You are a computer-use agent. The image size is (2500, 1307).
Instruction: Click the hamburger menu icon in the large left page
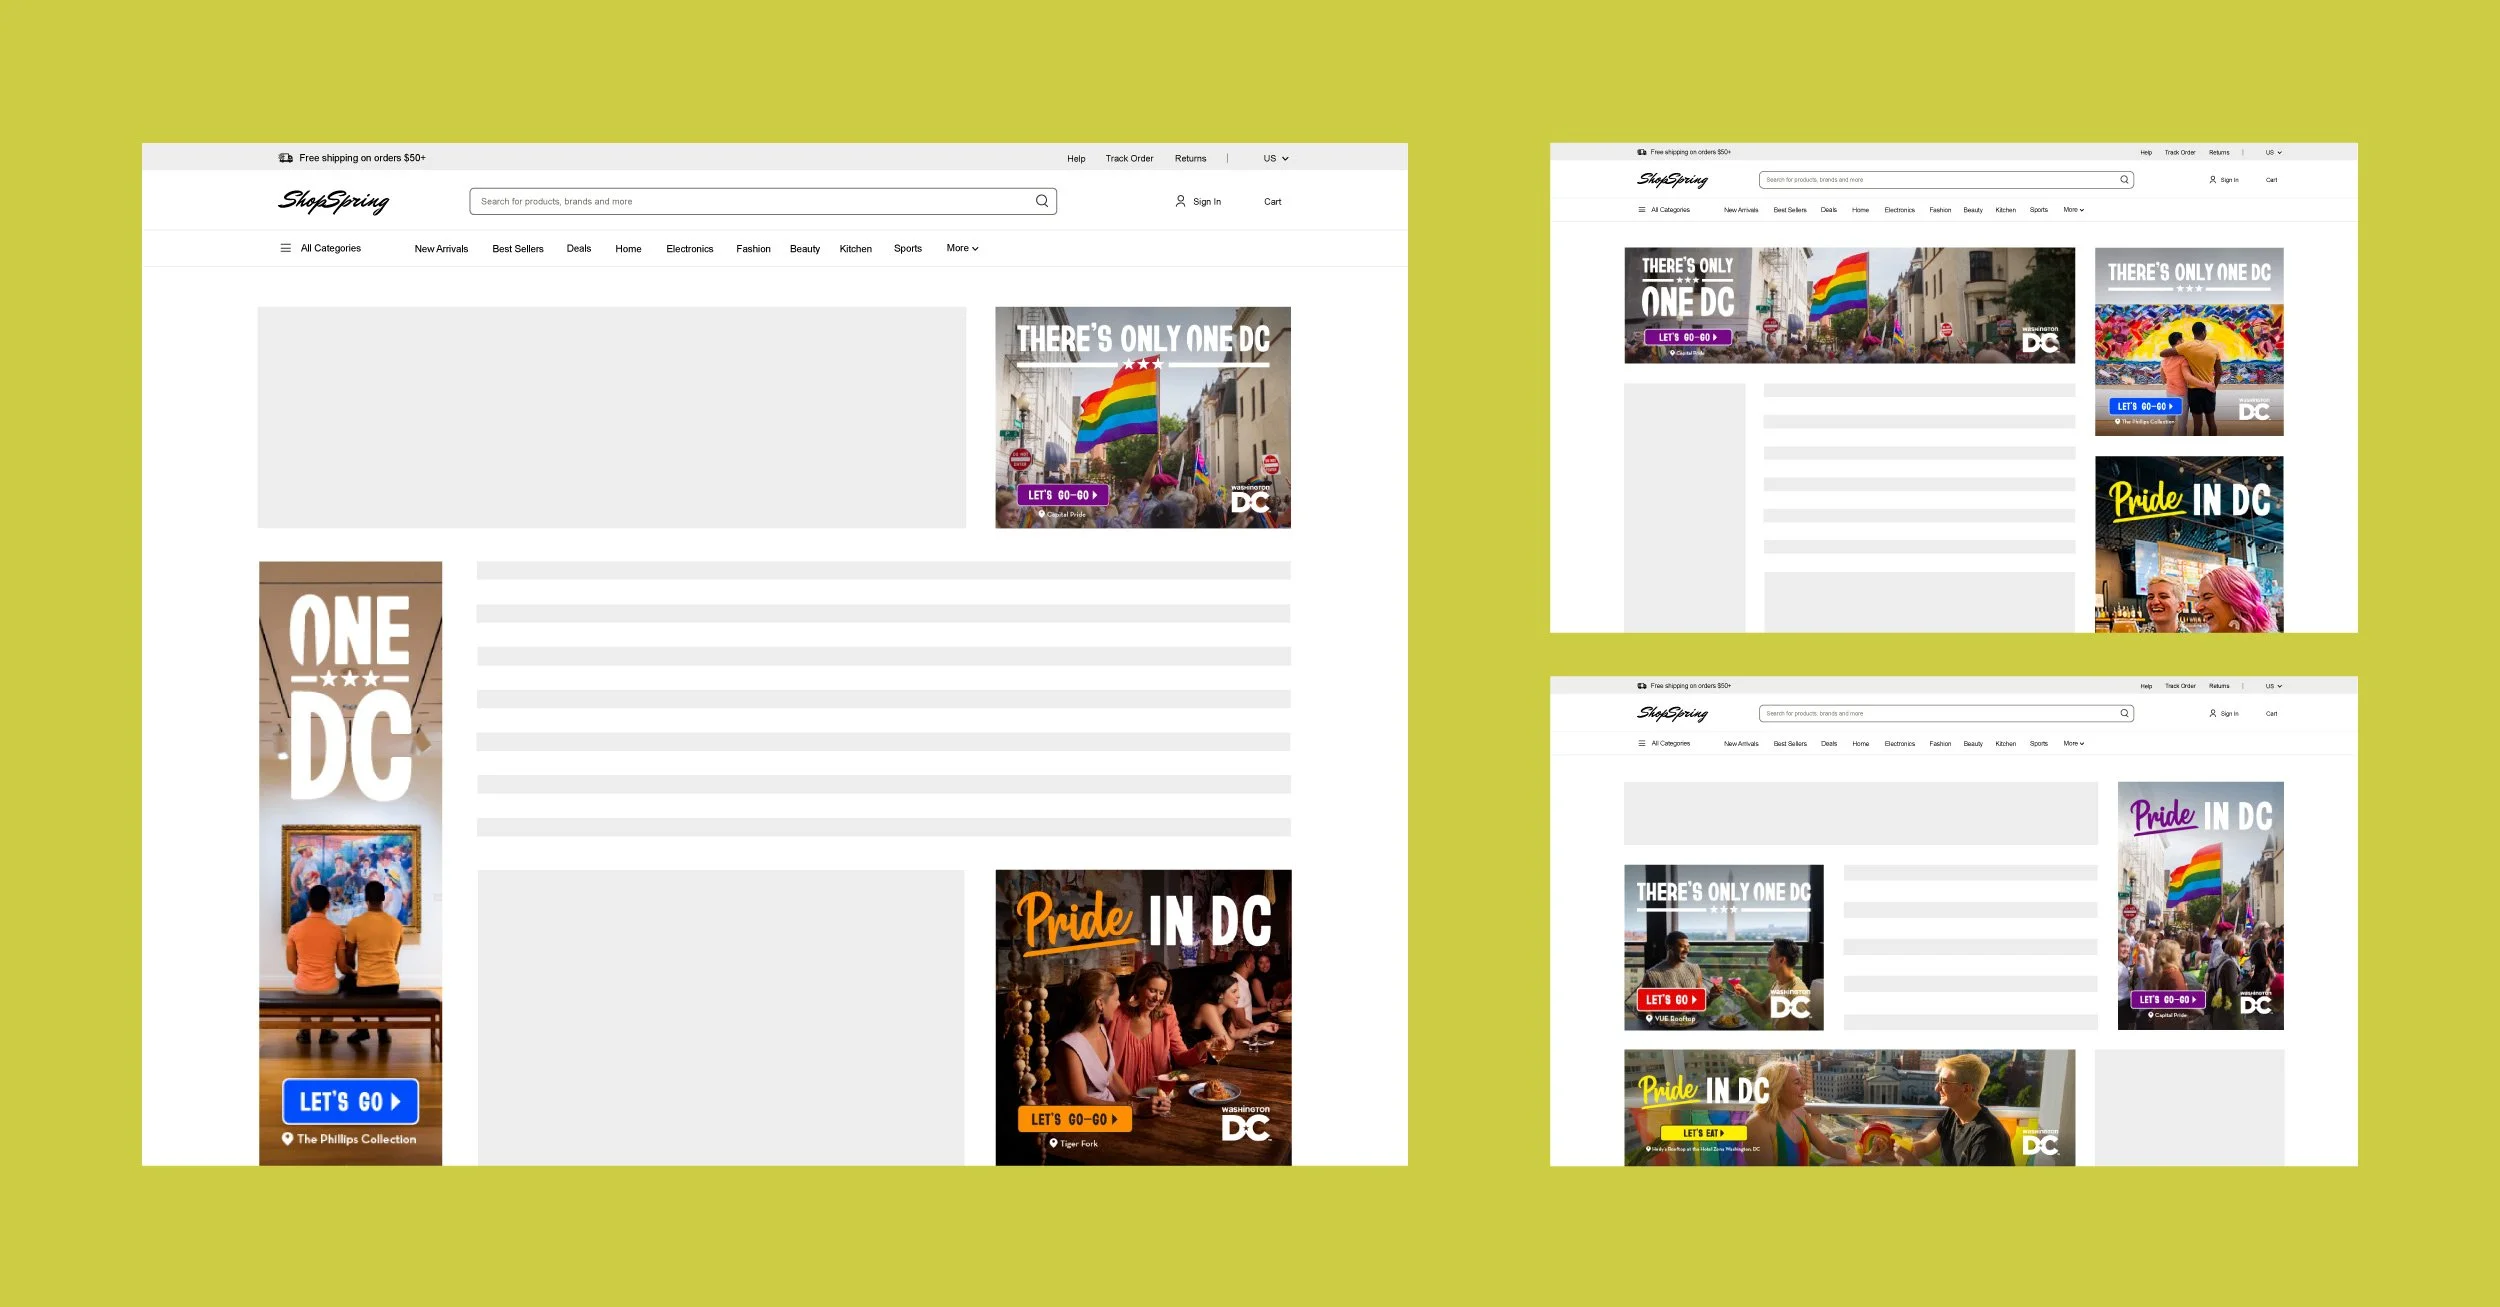tap(286, 248)
